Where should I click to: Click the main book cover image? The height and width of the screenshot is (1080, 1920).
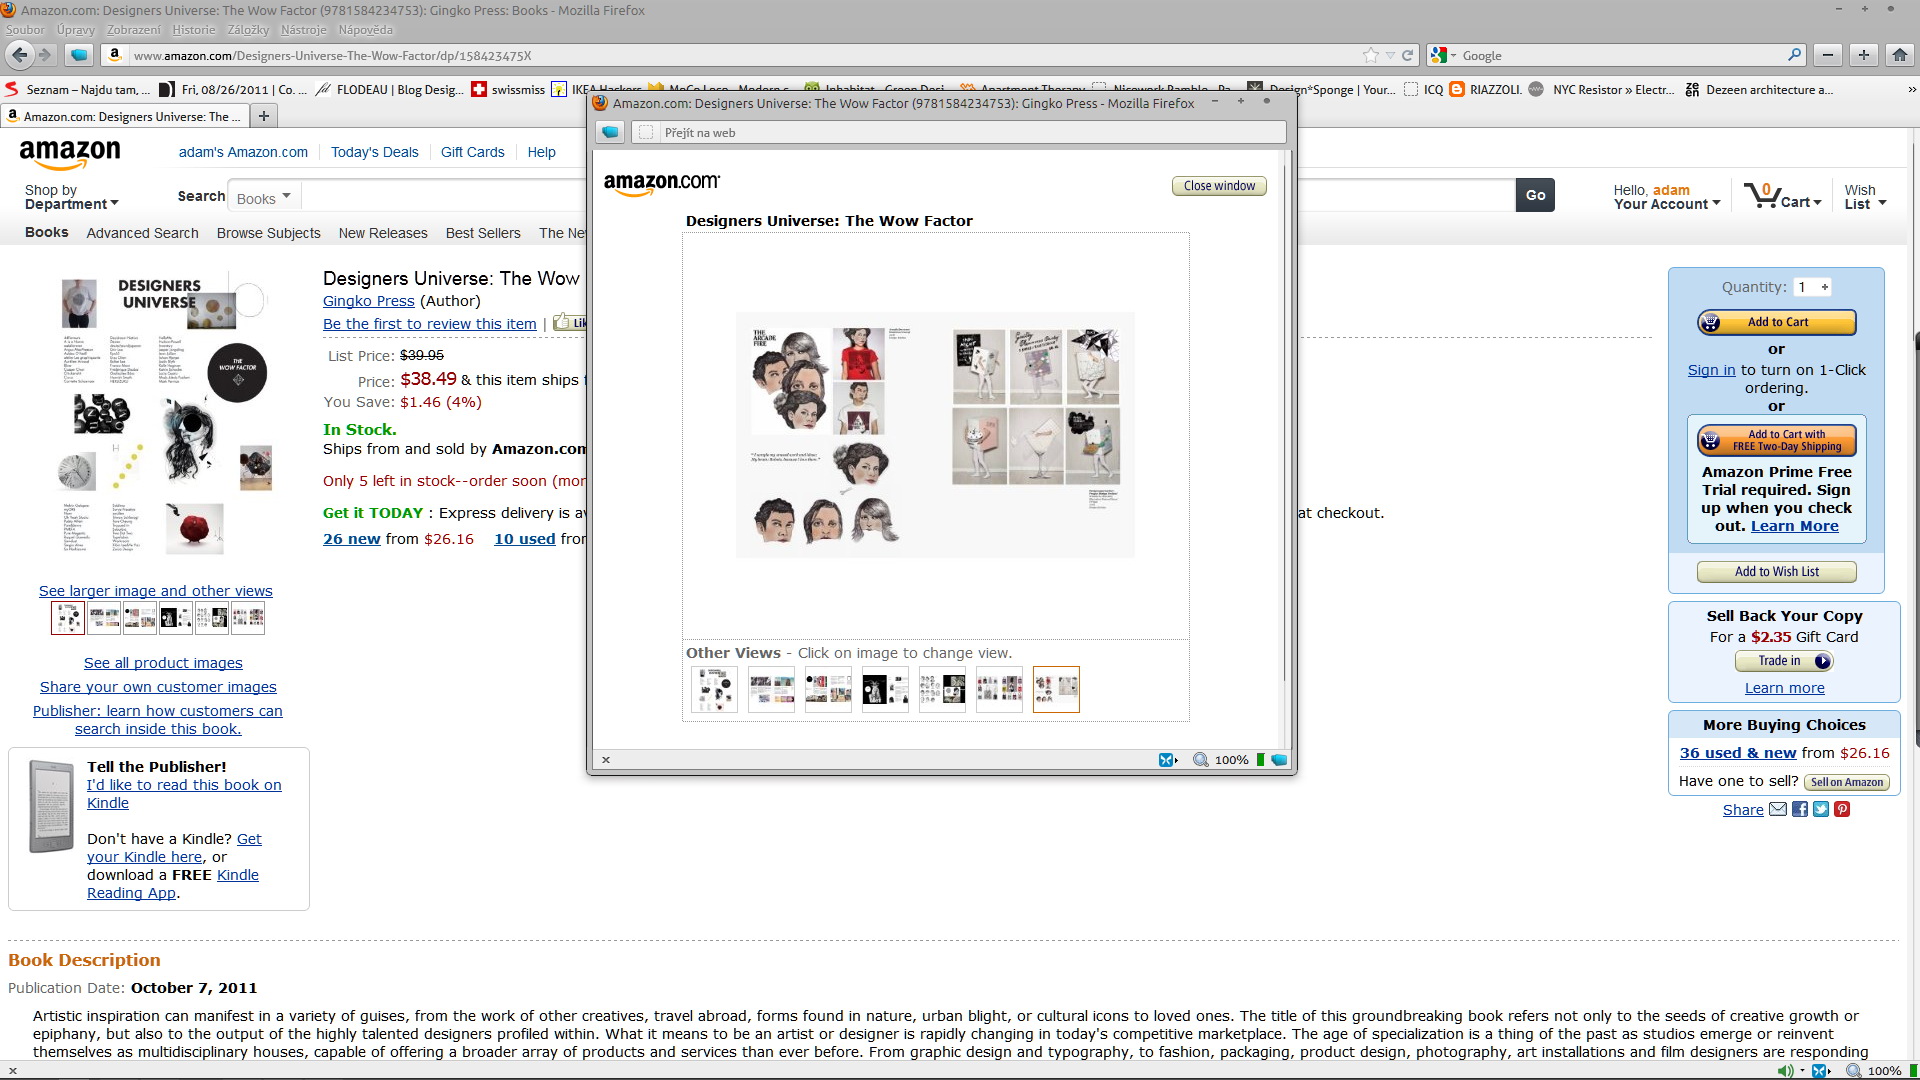coord(165,415)
